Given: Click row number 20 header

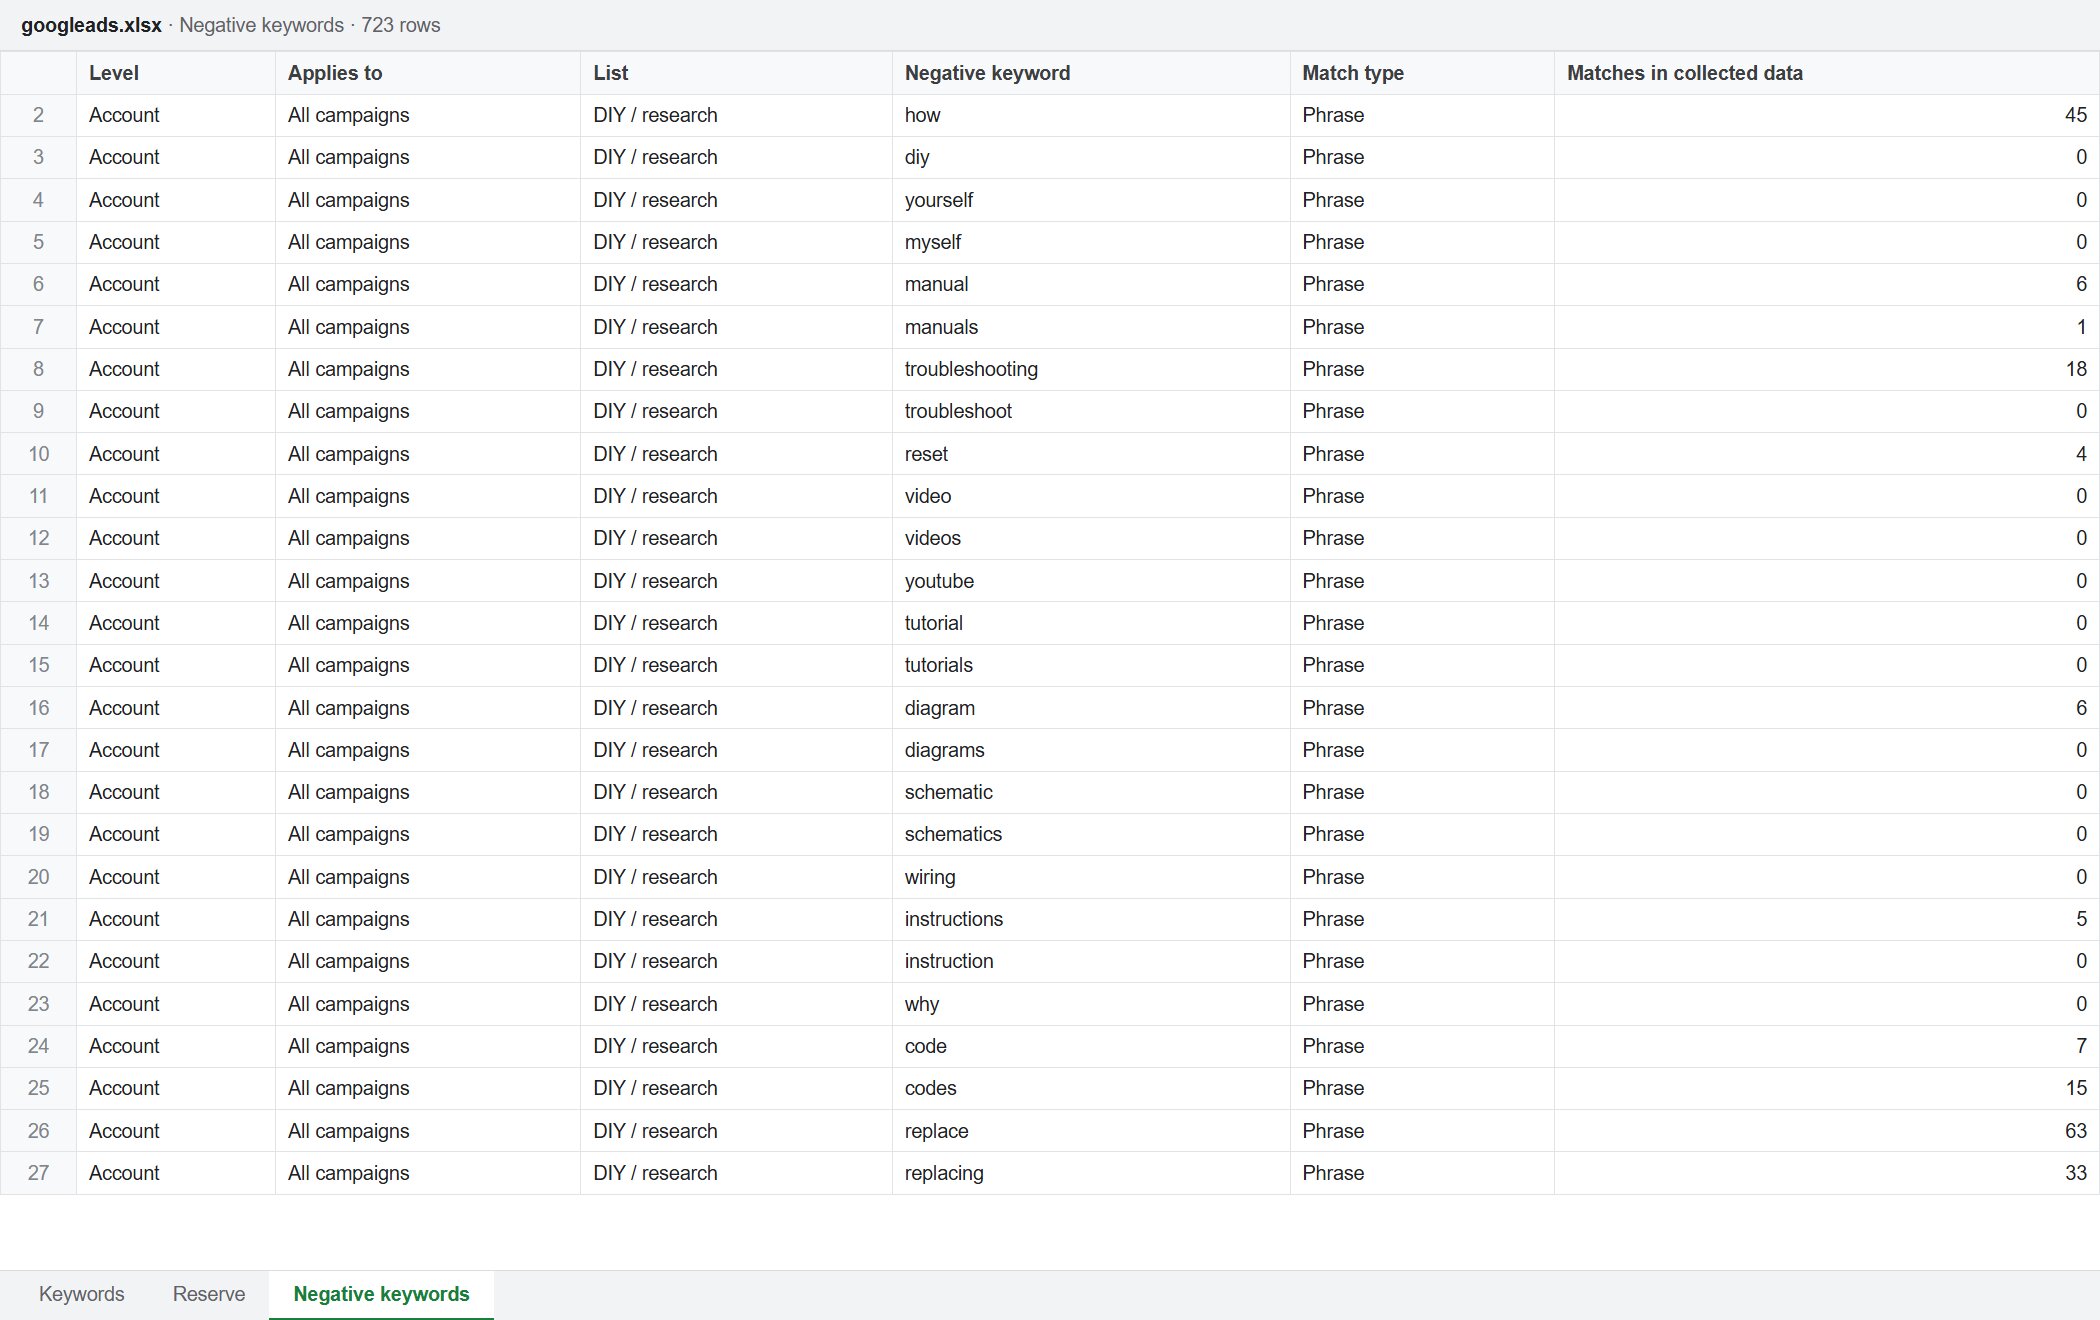Looking at the screenshot, I should [x=38, y=877].
